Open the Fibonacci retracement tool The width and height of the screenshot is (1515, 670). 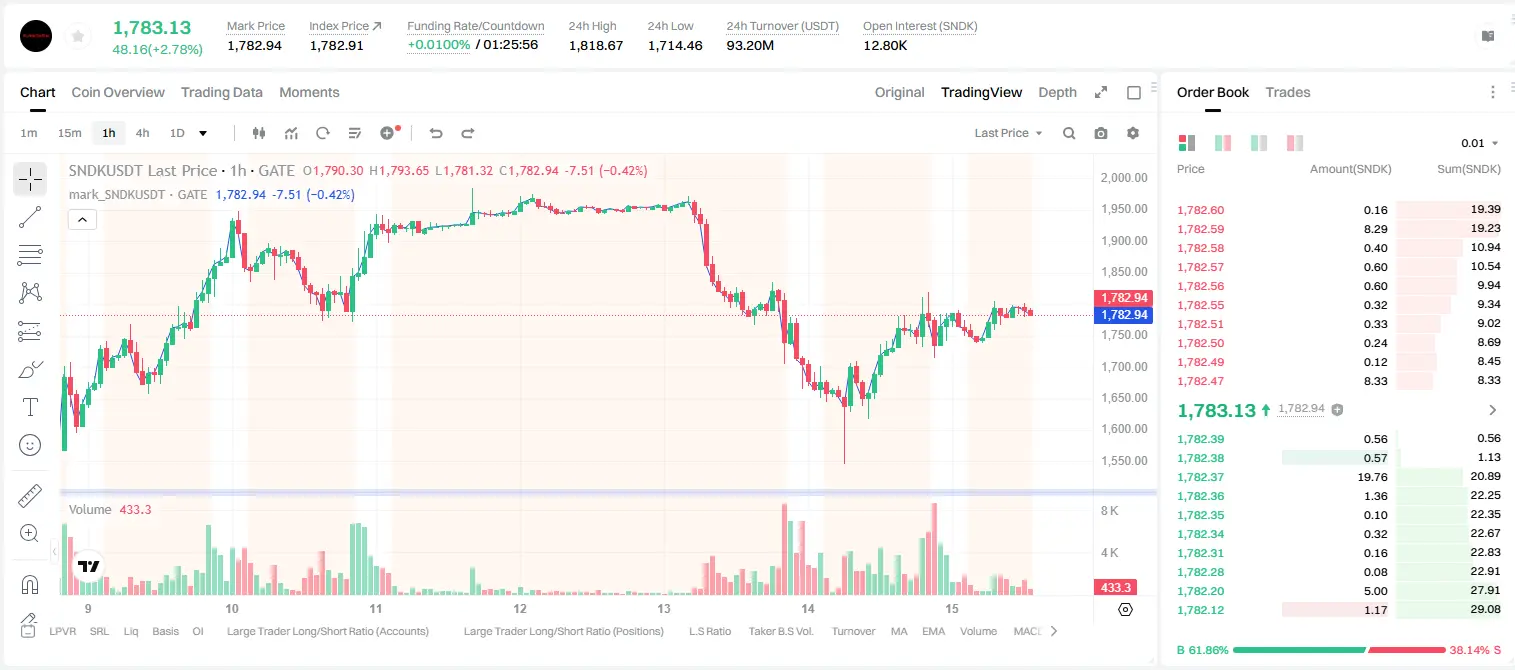point(30,255)
